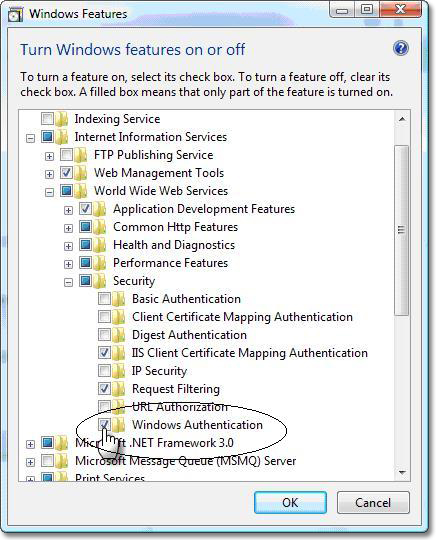Close the Windows Features dialog
Viewport: 436px width, 540px height.
click(401, 9)
